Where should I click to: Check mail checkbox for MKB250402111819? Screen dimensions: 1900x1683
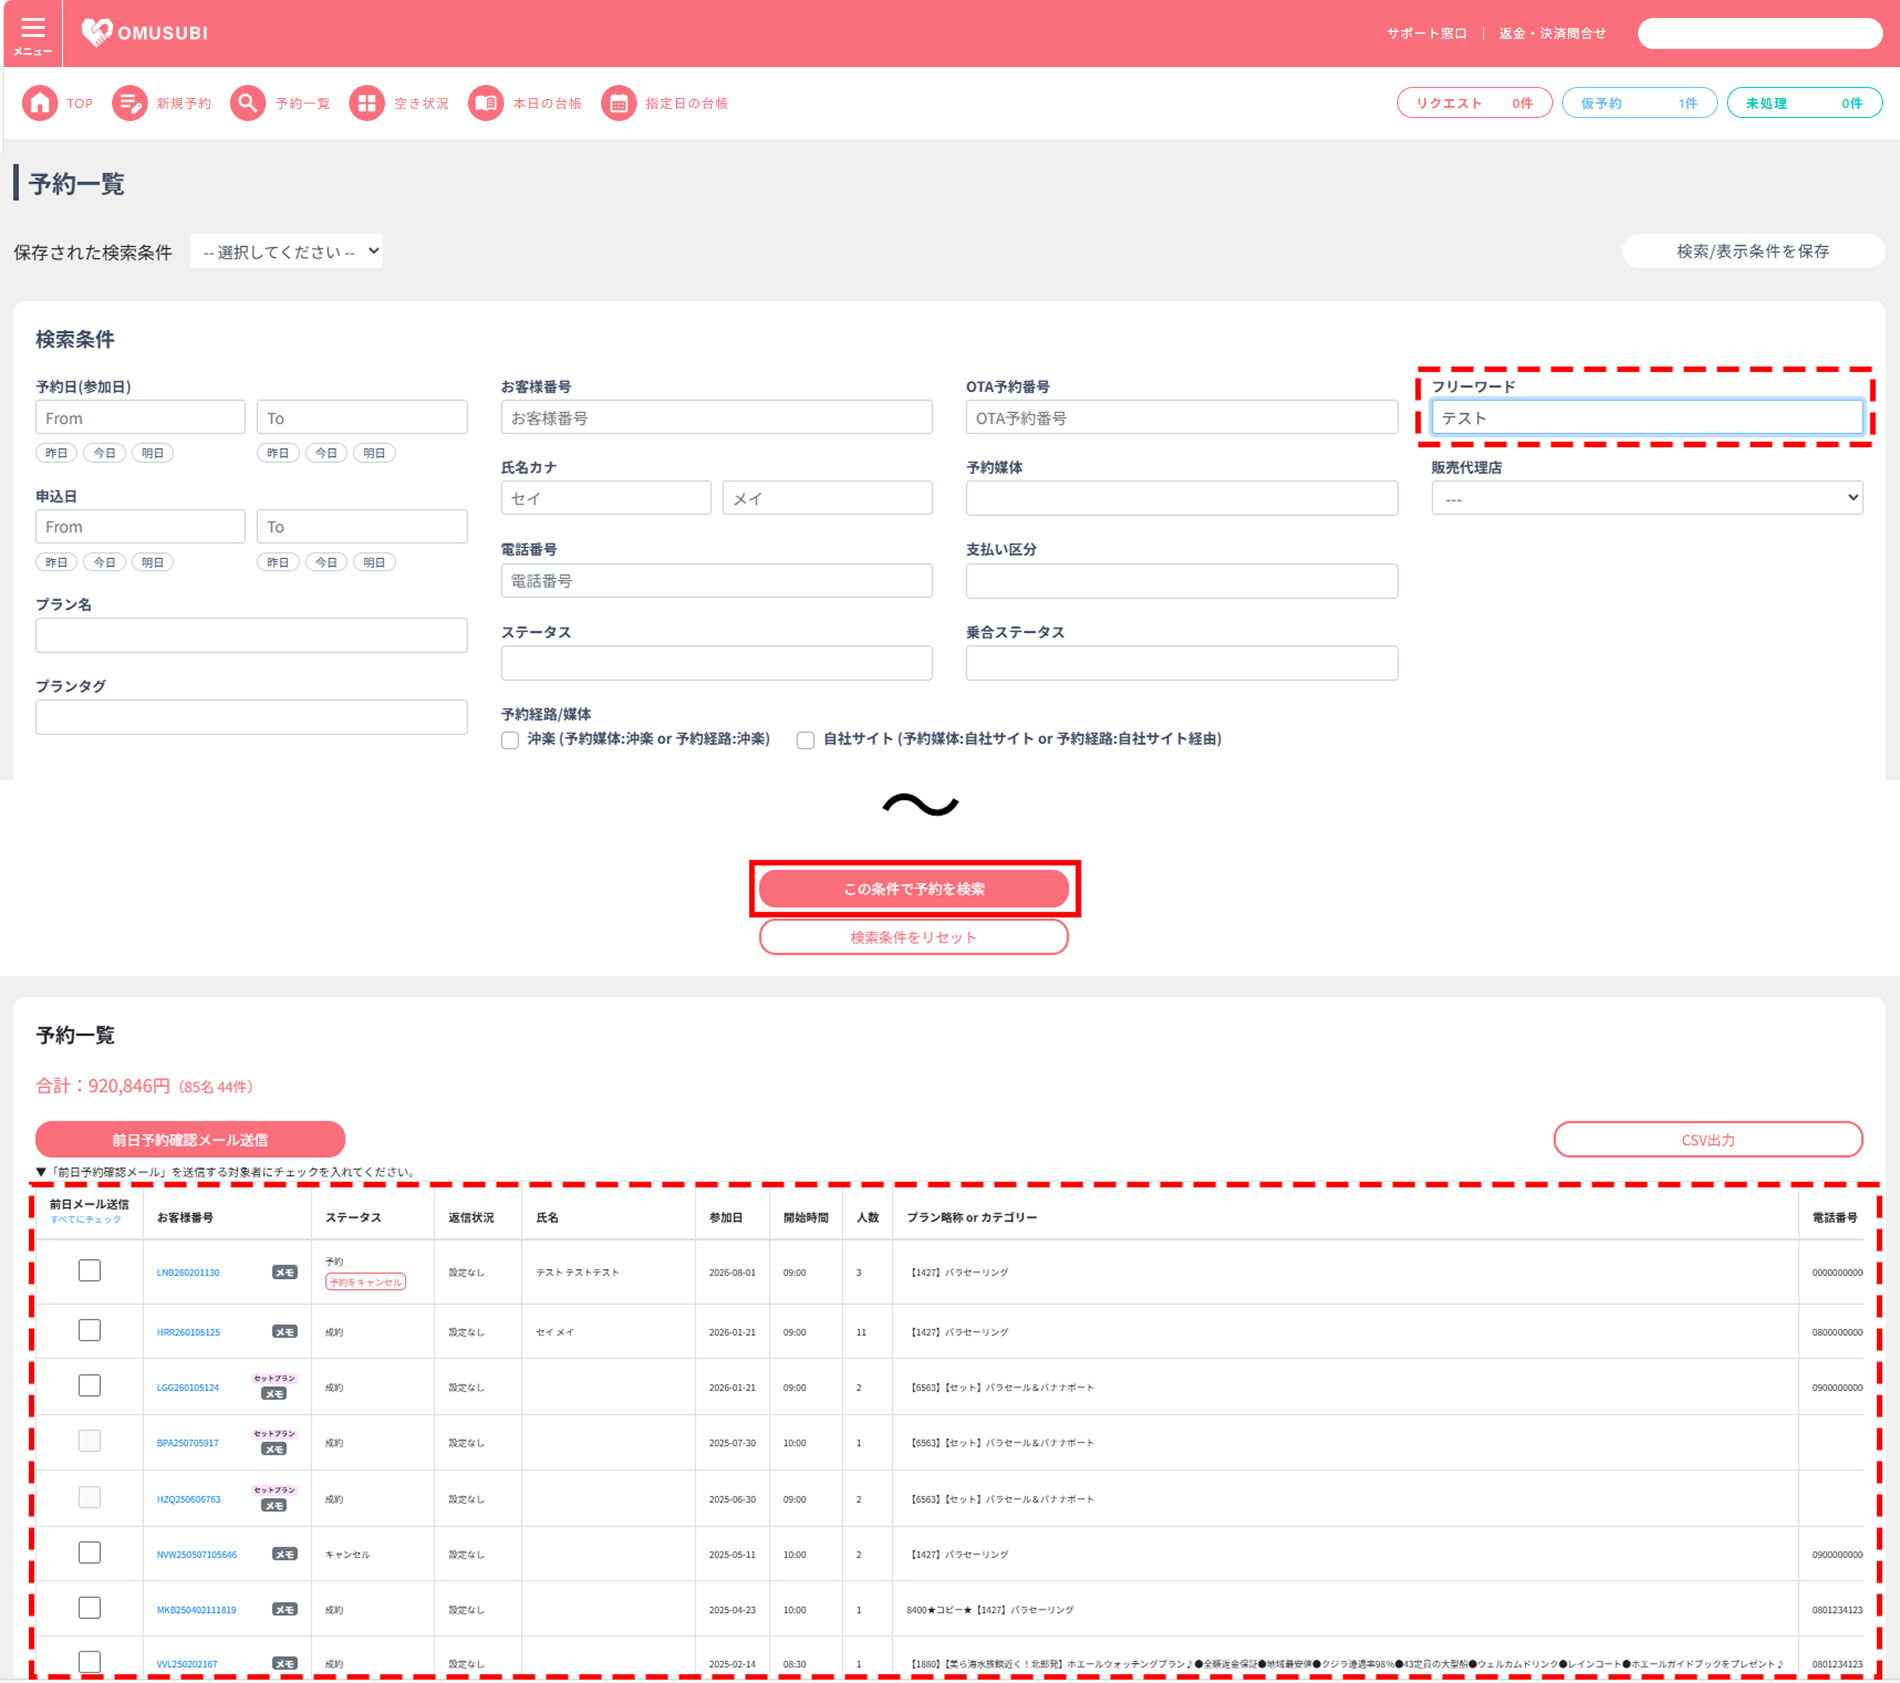[x=89, y=1608]
